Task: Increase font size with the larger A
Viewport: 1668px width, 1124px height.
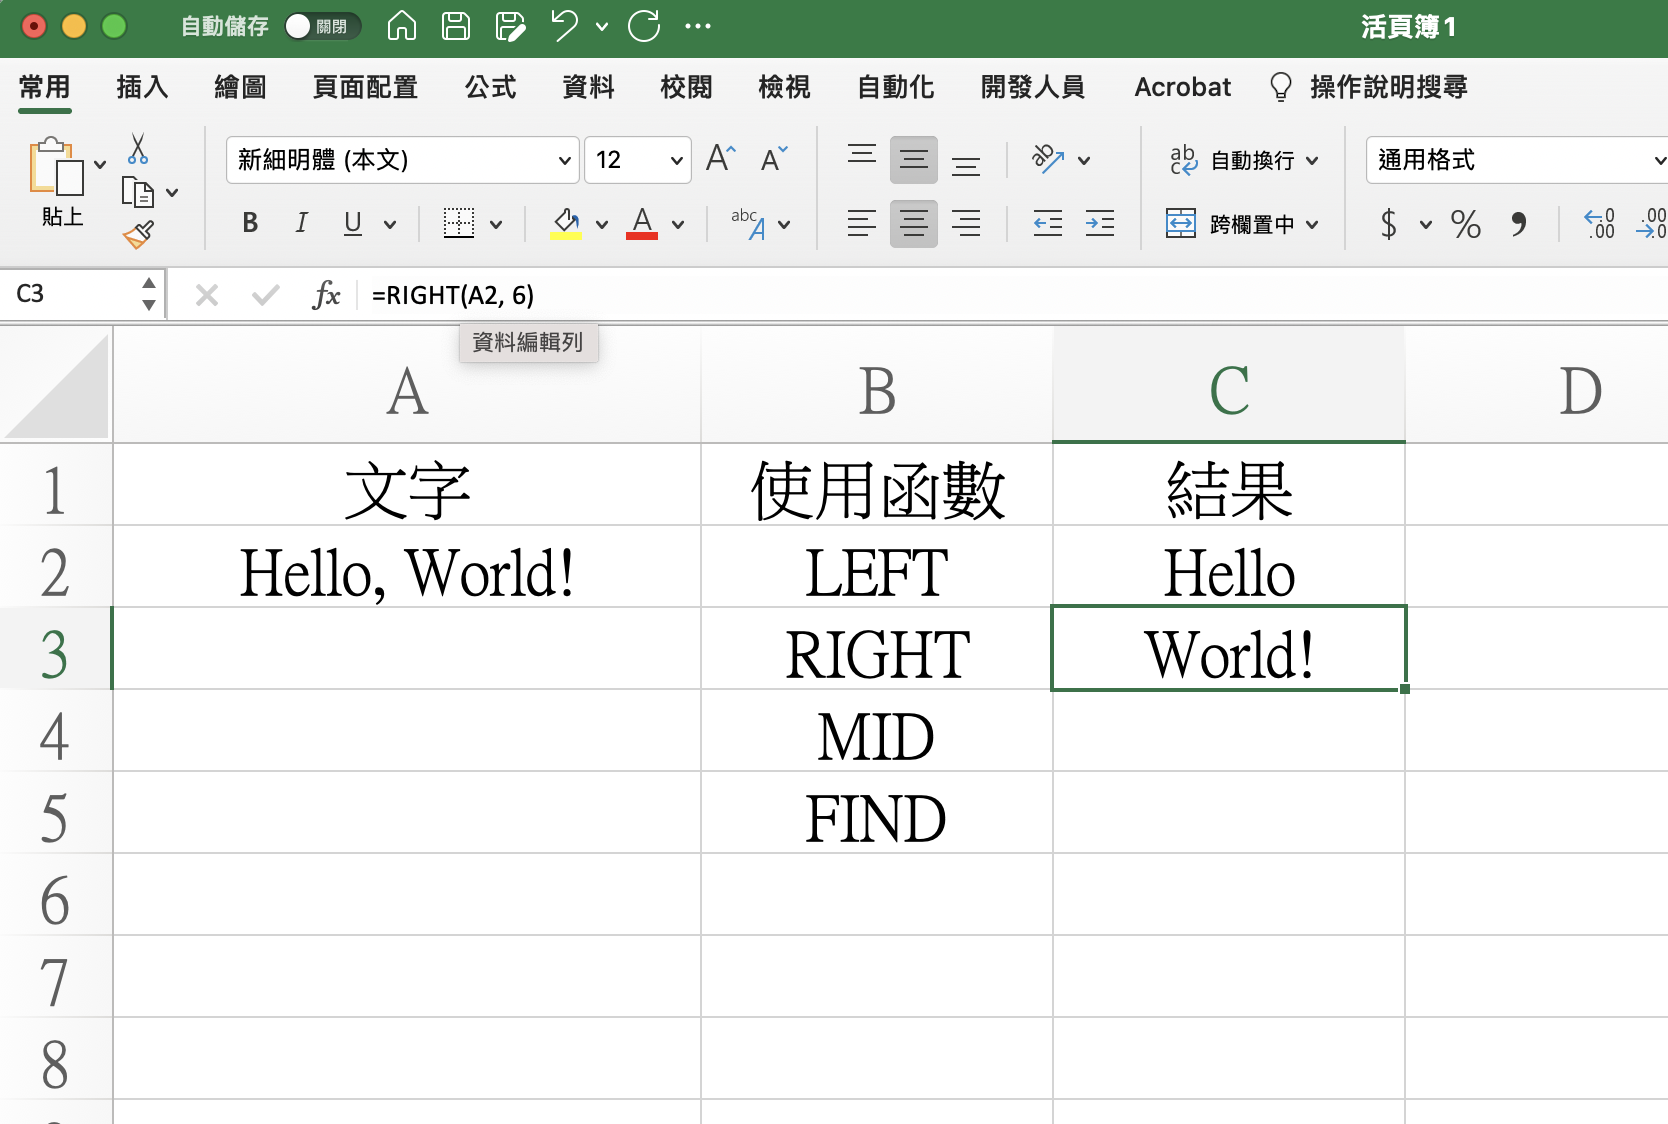Action: [x=720, y=158]
